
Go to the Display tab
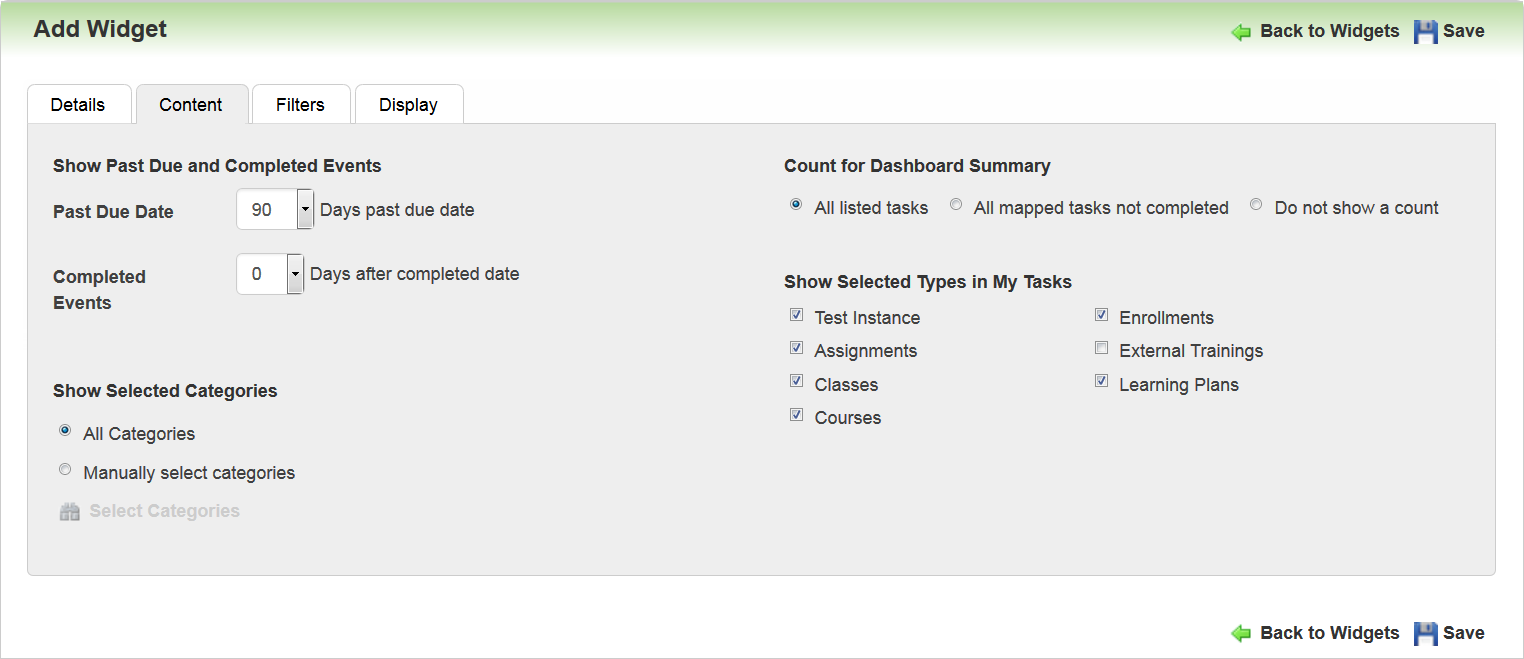tap(408, 105)
